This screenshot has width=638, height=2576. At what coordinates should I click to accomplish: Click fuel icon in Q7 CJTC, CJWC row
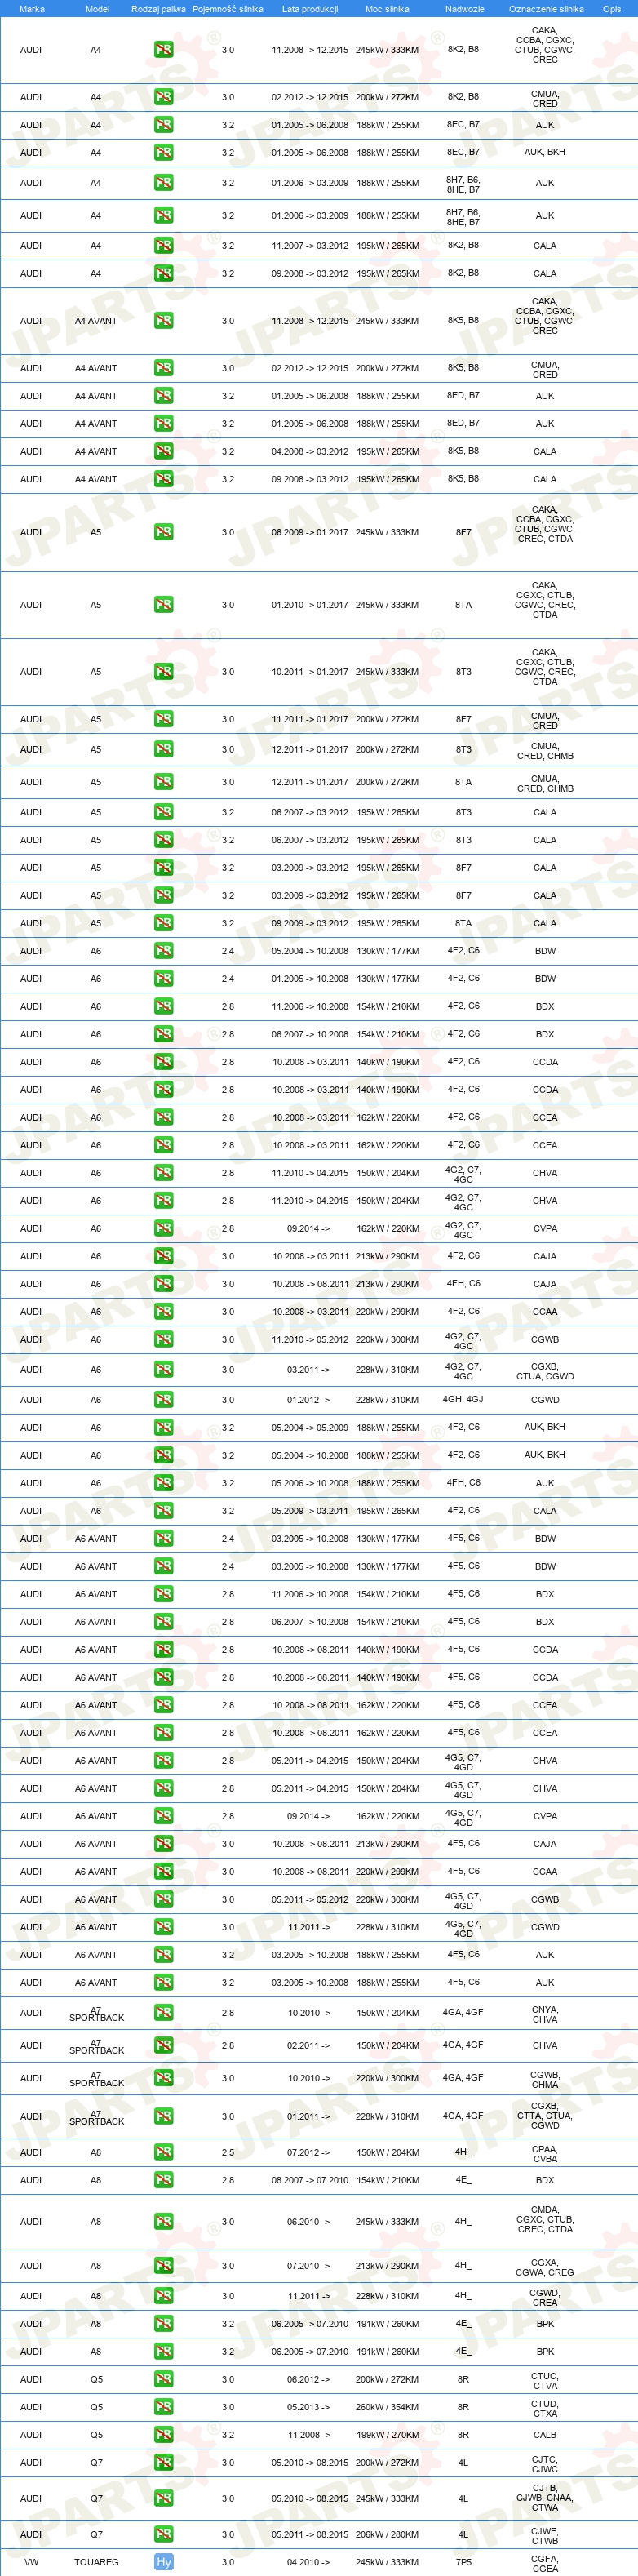pos(163,2462)
